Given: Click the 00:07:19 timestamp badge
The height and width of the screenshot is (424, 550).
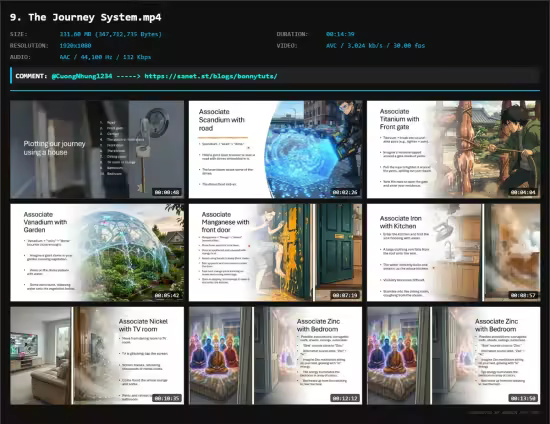Looking at the screenshot, I should [345, 295].
